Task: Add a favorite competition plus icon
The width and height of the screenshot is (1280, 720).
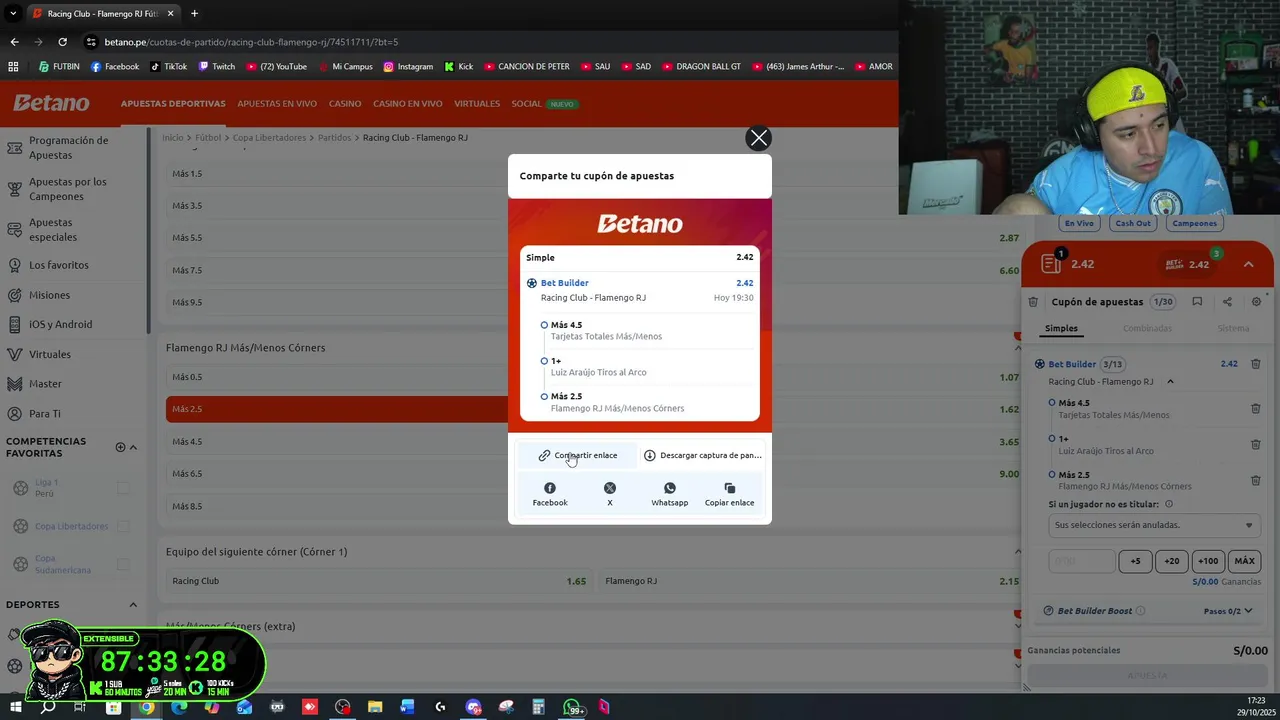Action: [120, 447]
